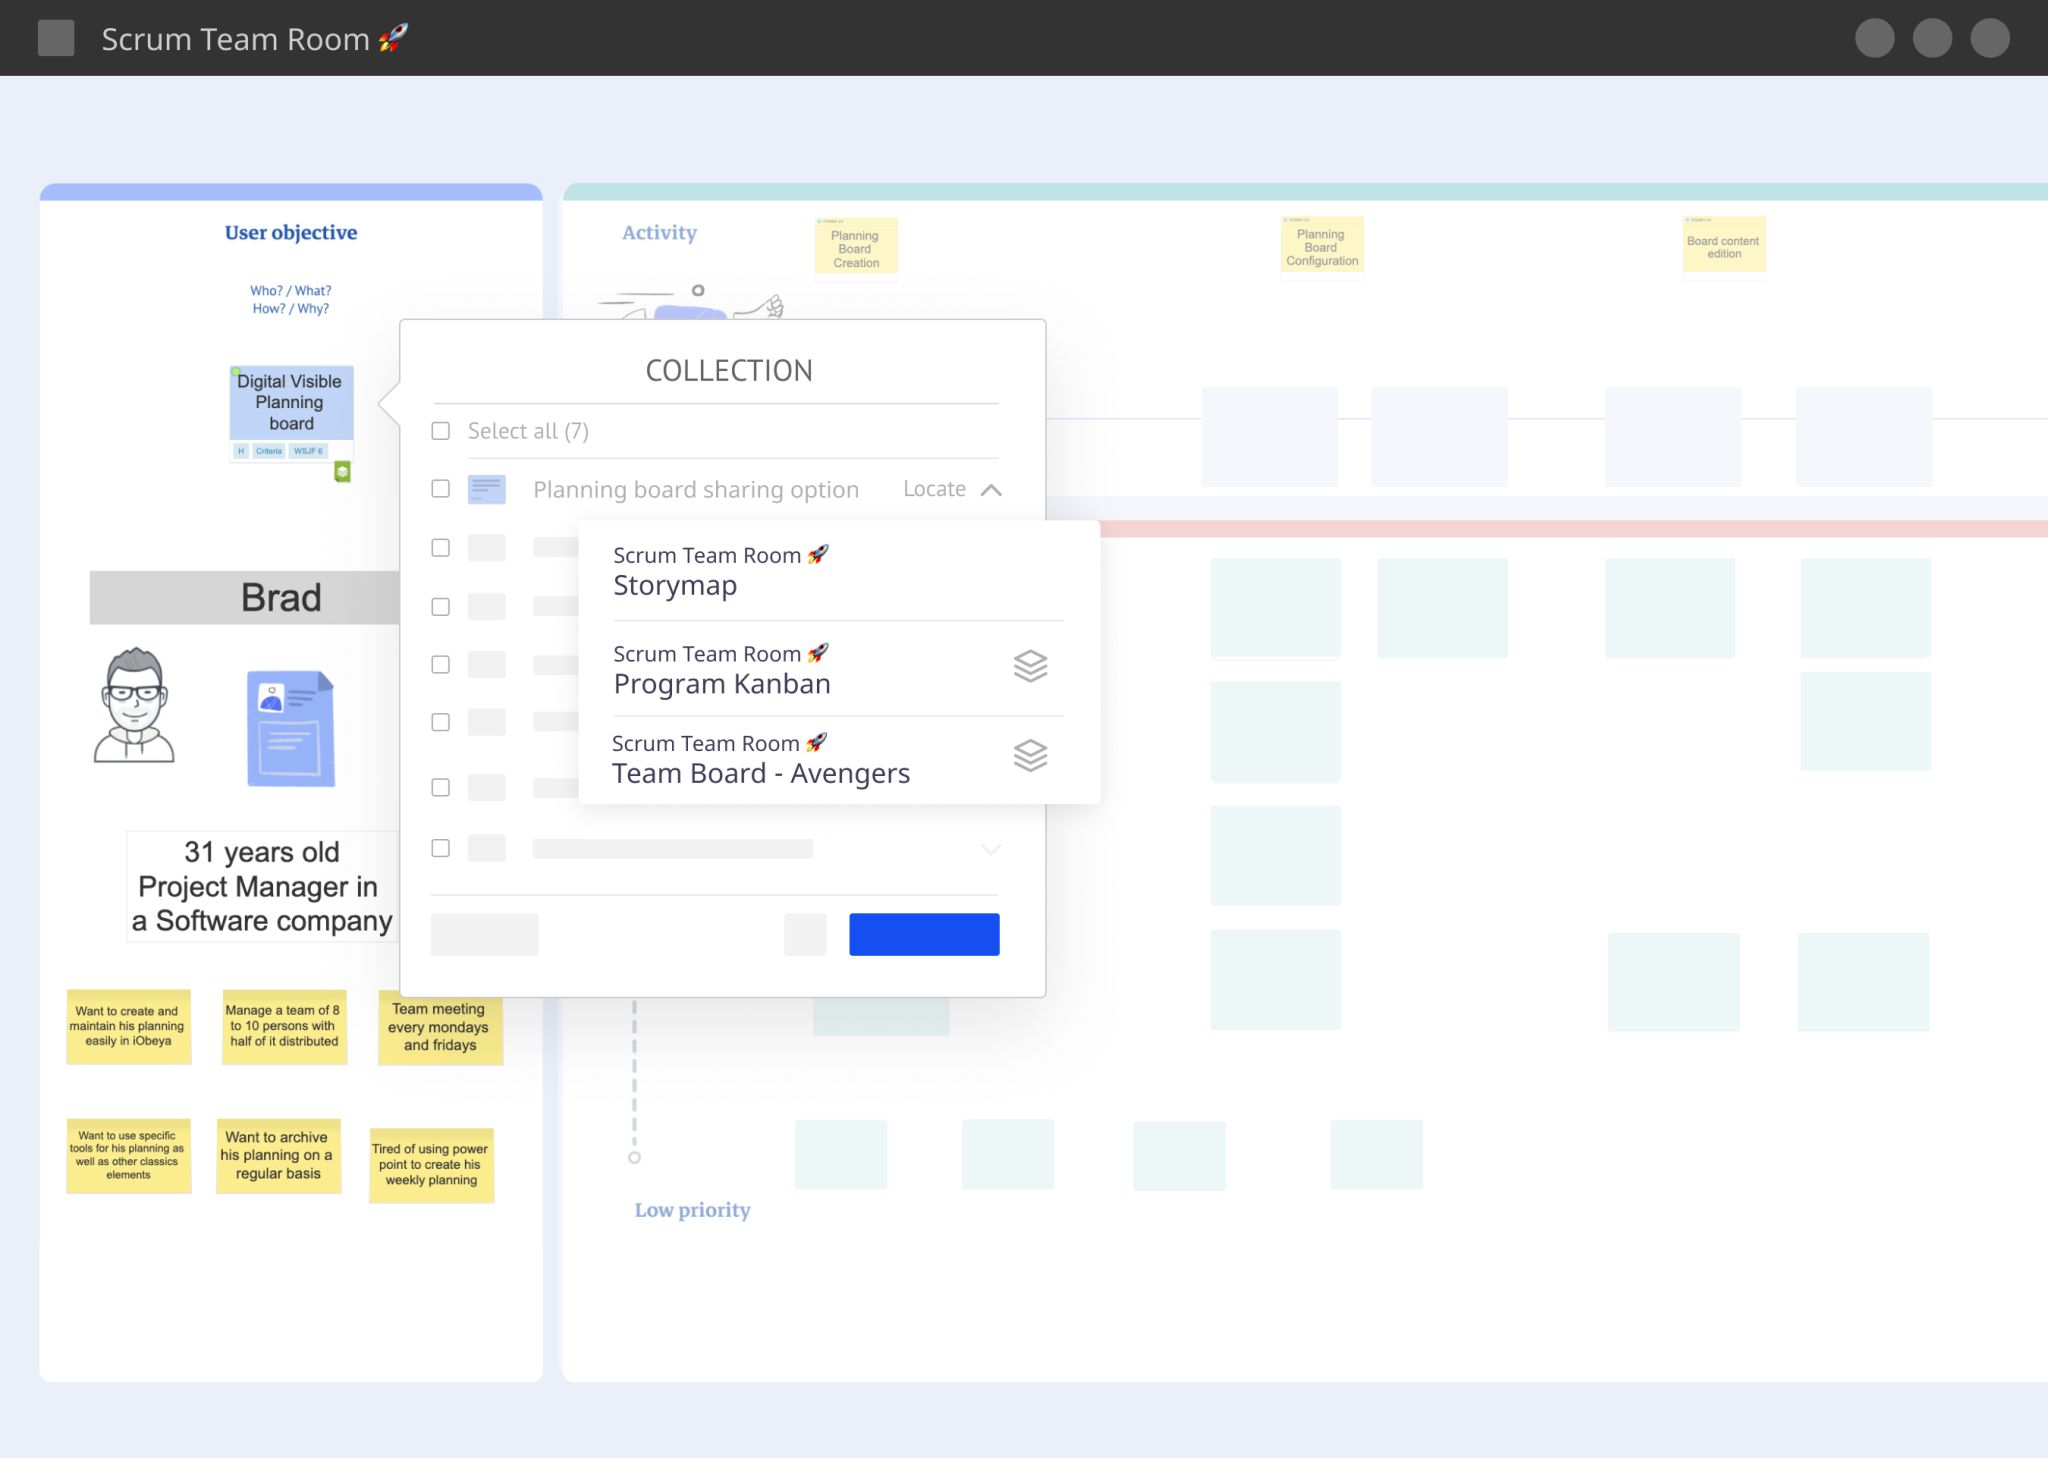Click the Locate link
Screen dimensions: 2048x1458
pos(934,489)
